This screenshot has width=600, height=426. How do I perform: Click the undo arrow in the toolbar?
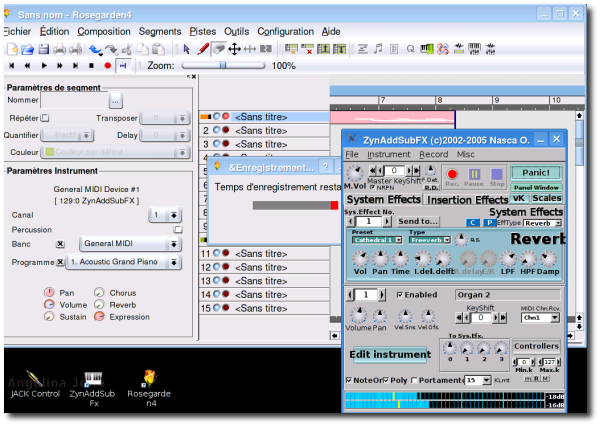(x=95, y=49)
